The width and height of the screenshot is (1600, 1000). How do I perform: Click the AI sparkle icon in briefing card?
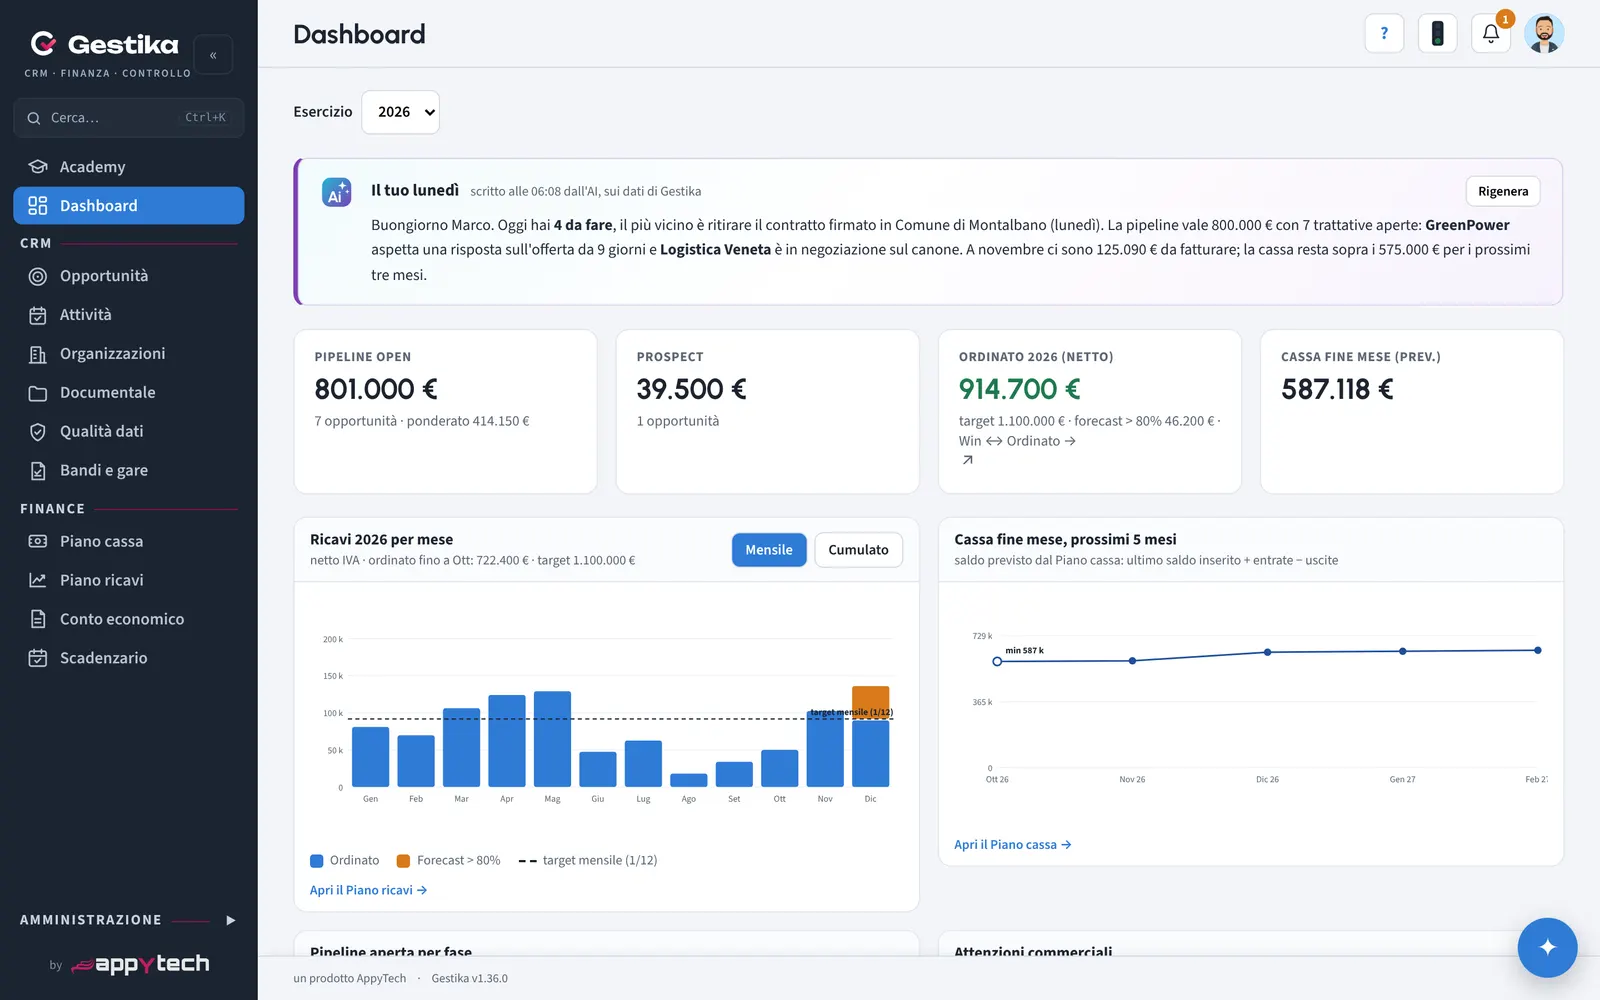click(336, 192)
